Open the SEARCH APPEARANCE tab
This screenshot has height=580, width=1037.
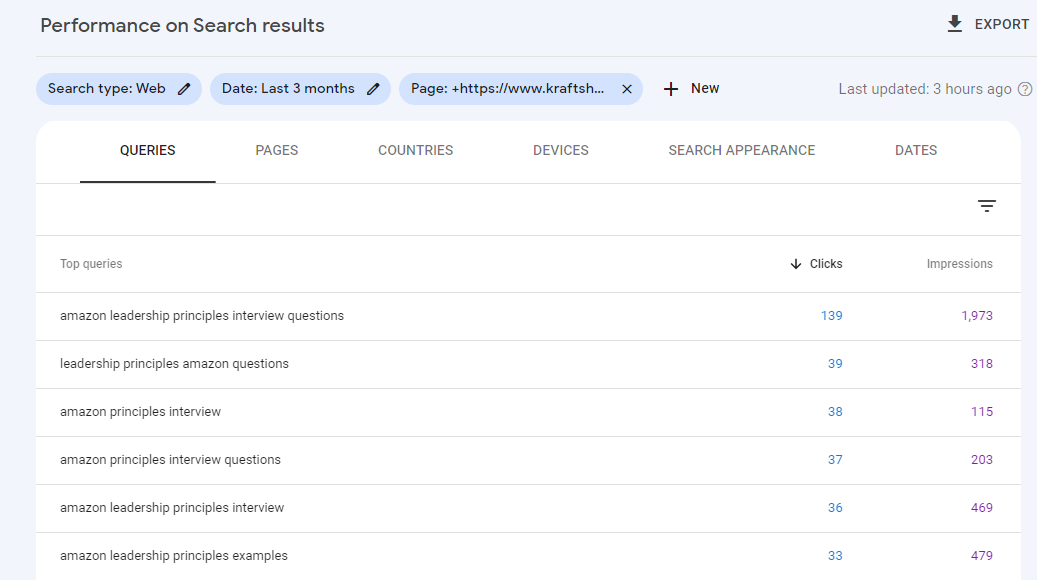click(x=741, y=150)
